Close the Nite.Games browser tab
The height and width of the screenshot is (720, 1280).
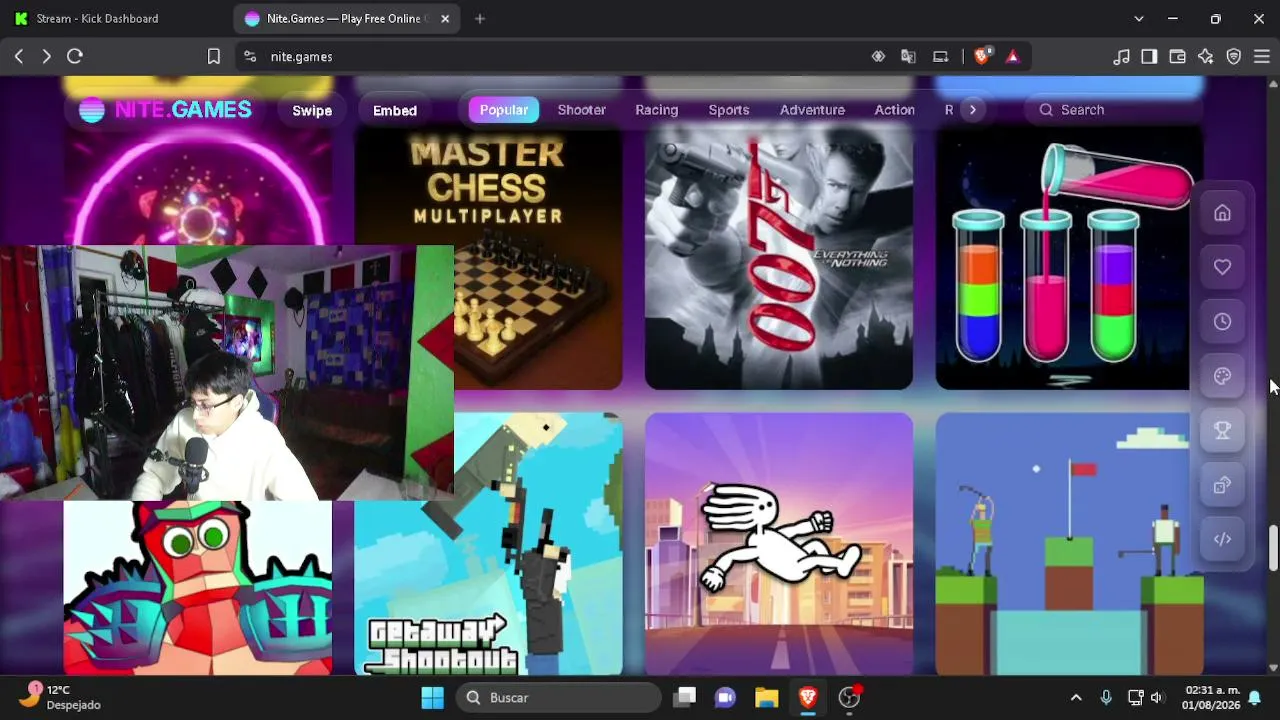coord(445,19)
